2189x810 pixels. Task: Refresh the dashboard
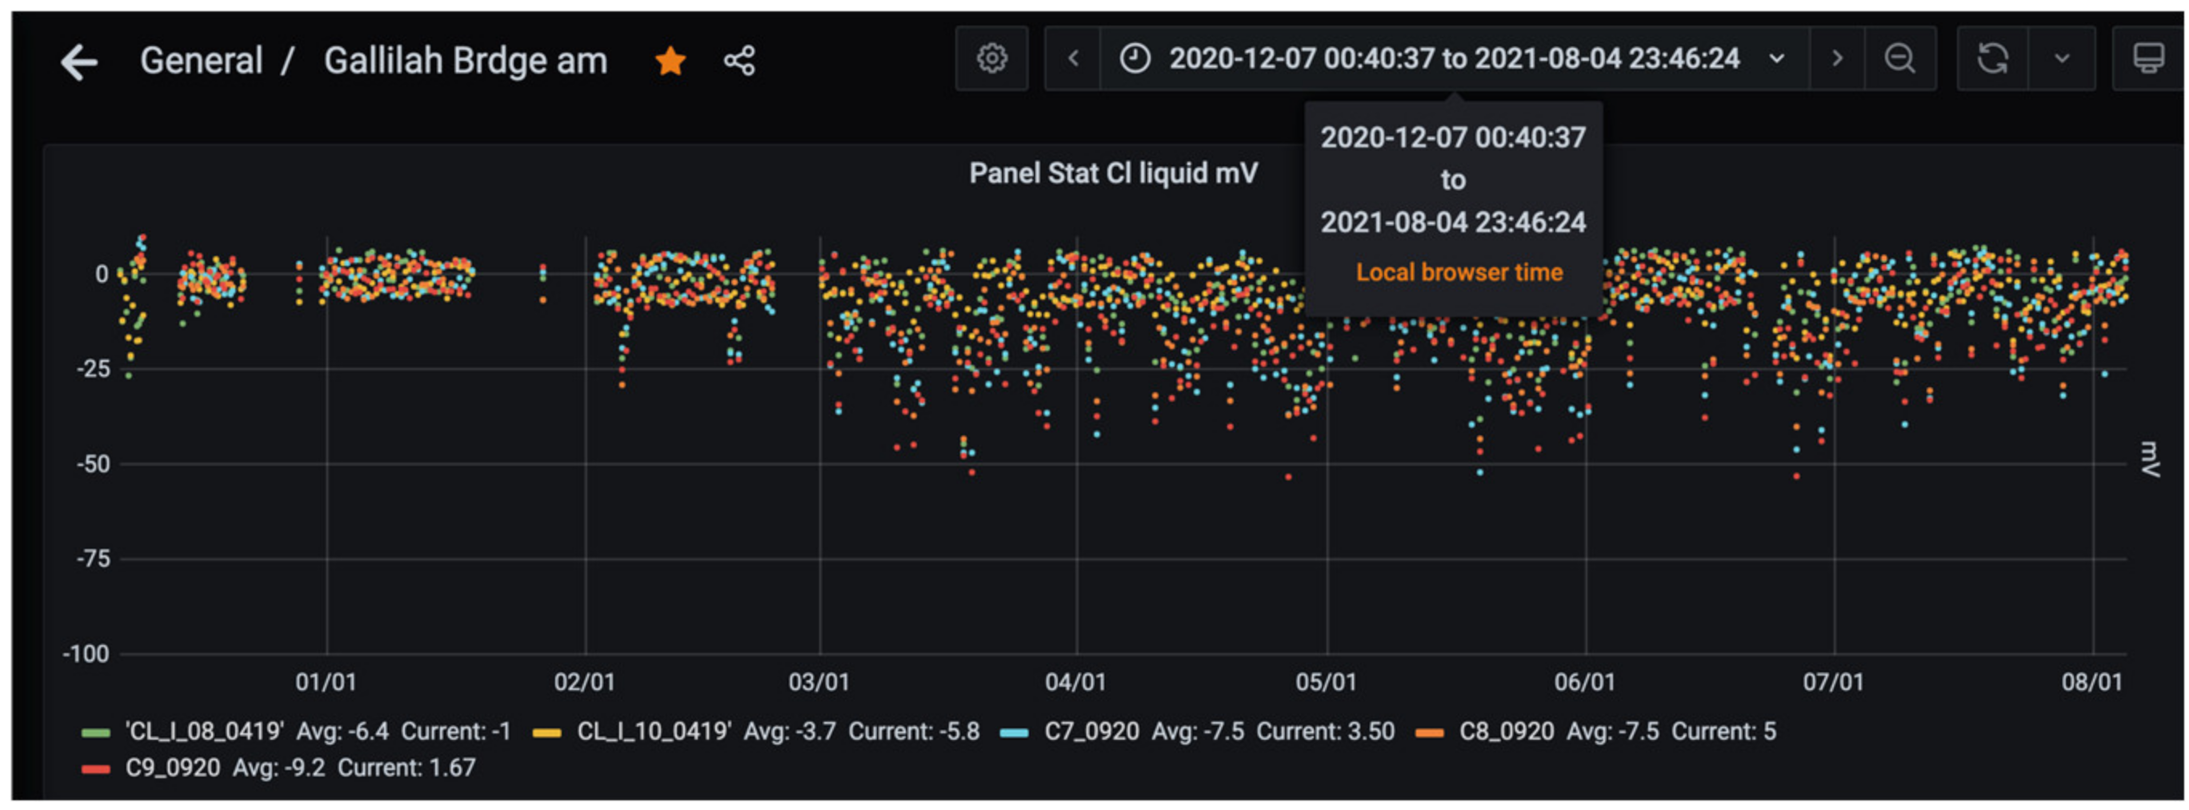pos(1992,59)
